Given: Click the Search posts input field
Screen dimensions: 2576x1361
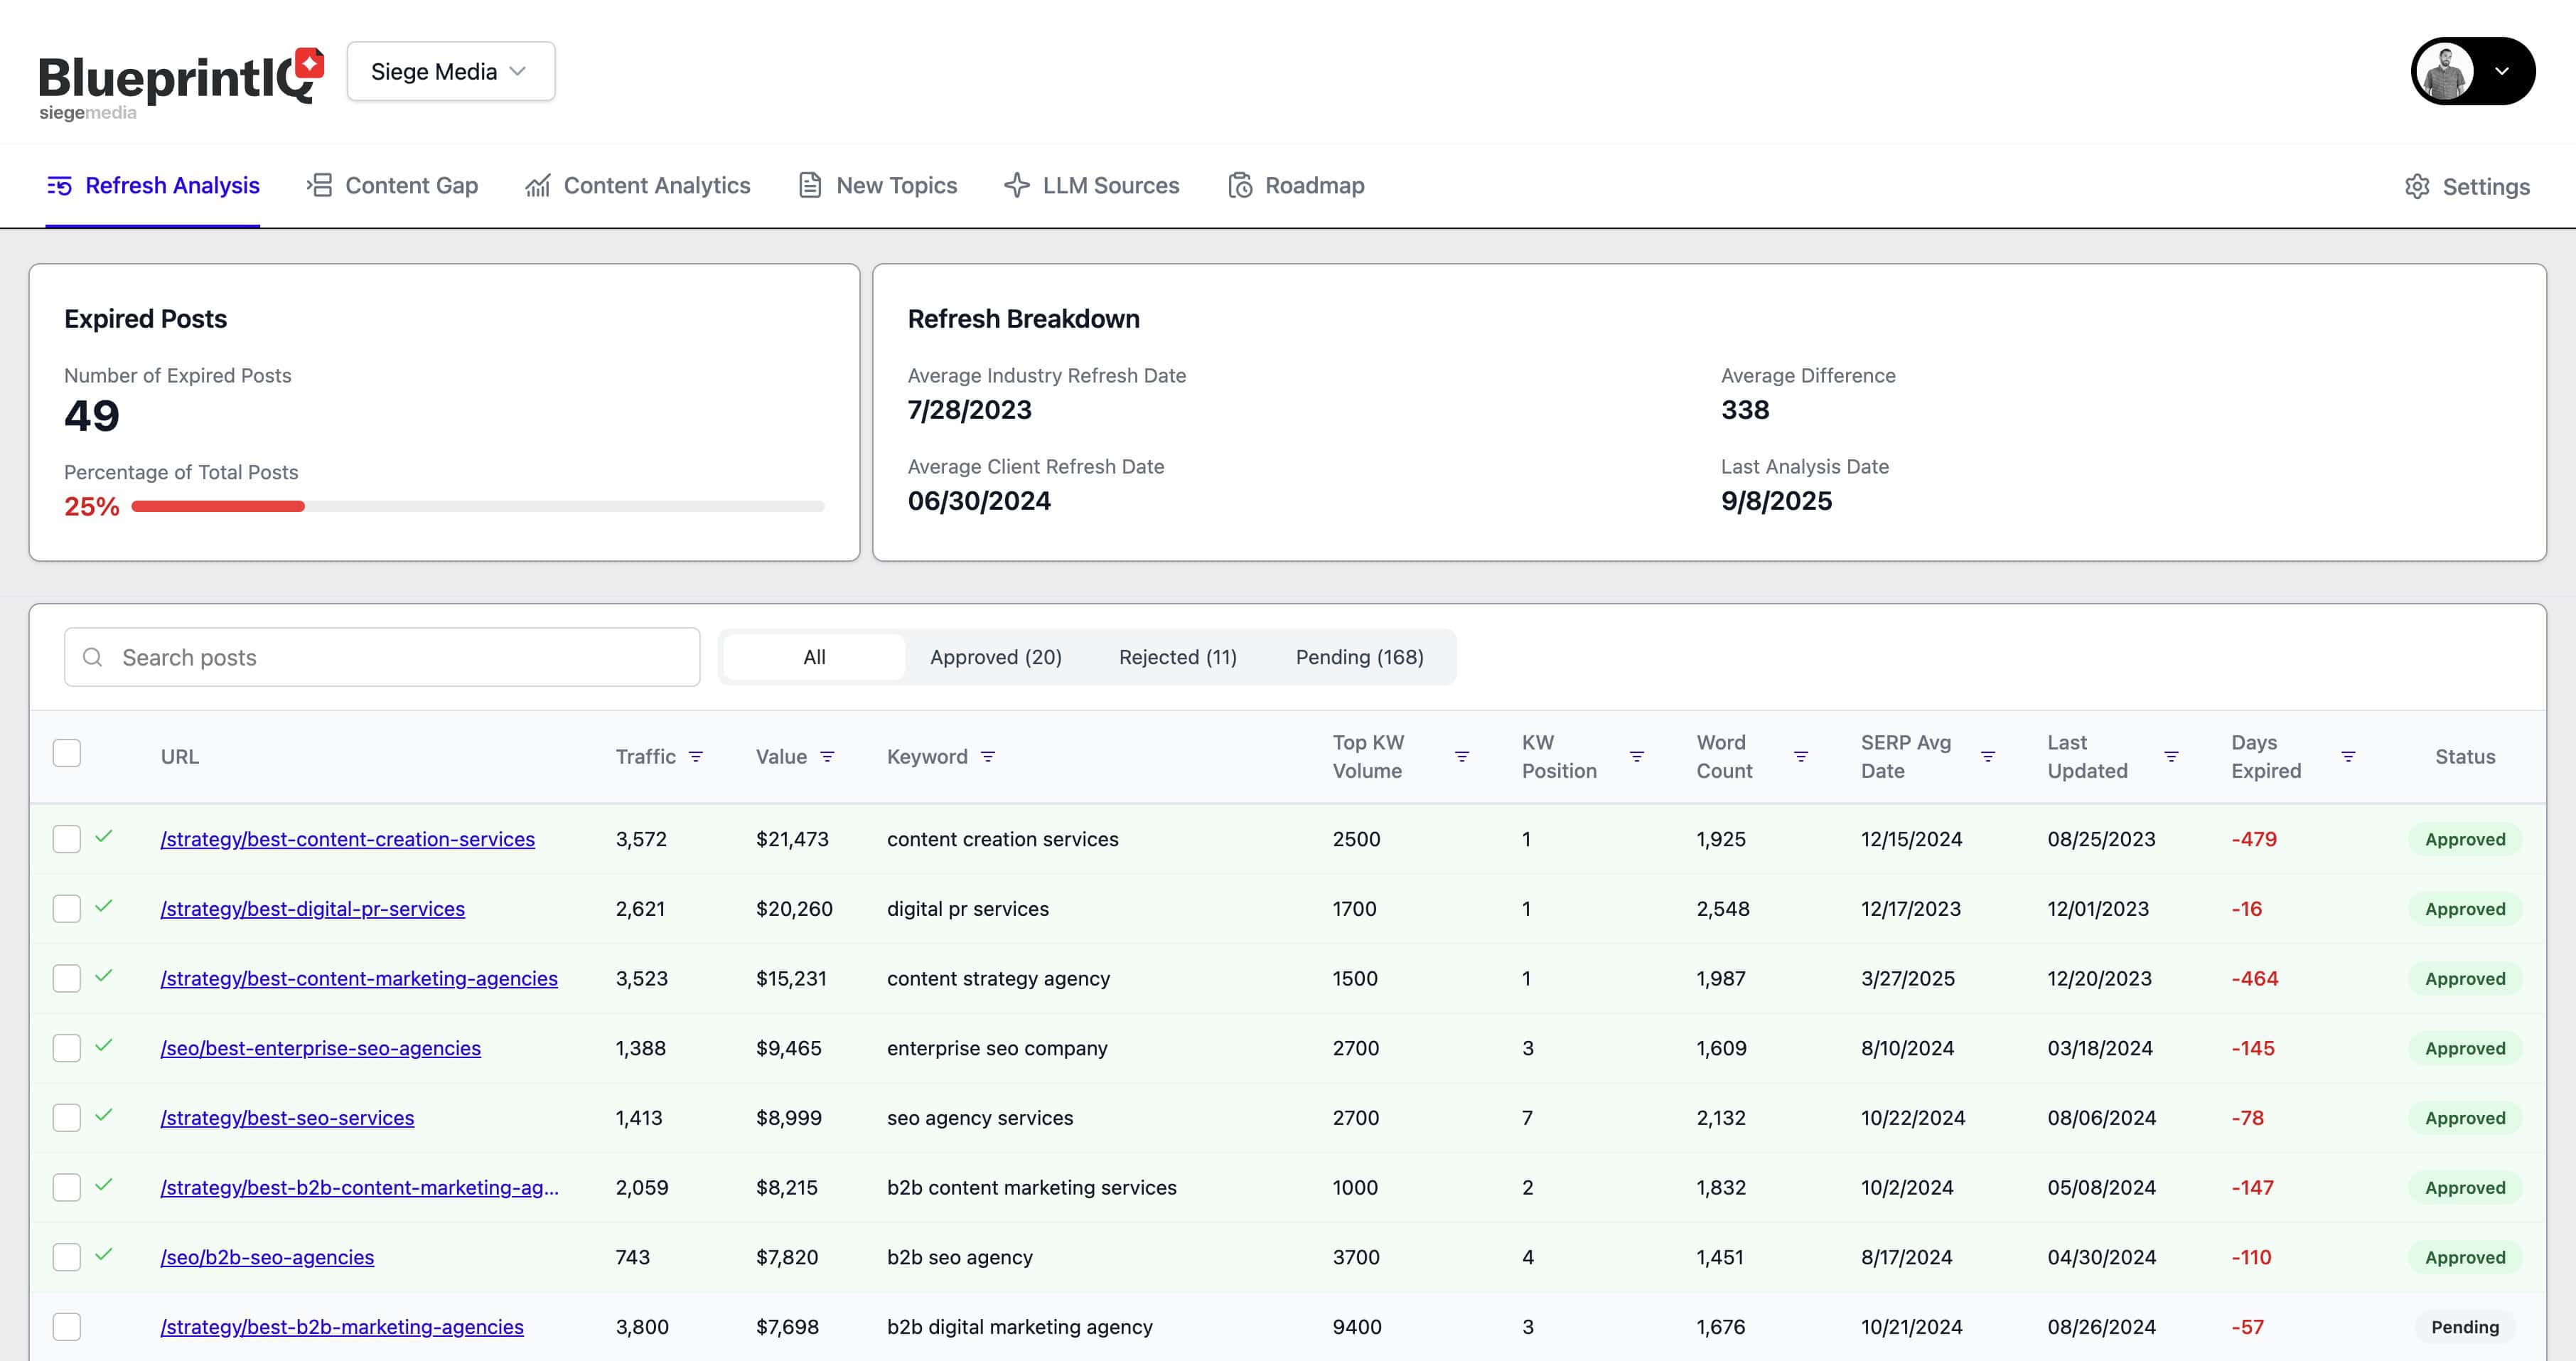Looking at the screenshot, I should click(x=382, y=657).
